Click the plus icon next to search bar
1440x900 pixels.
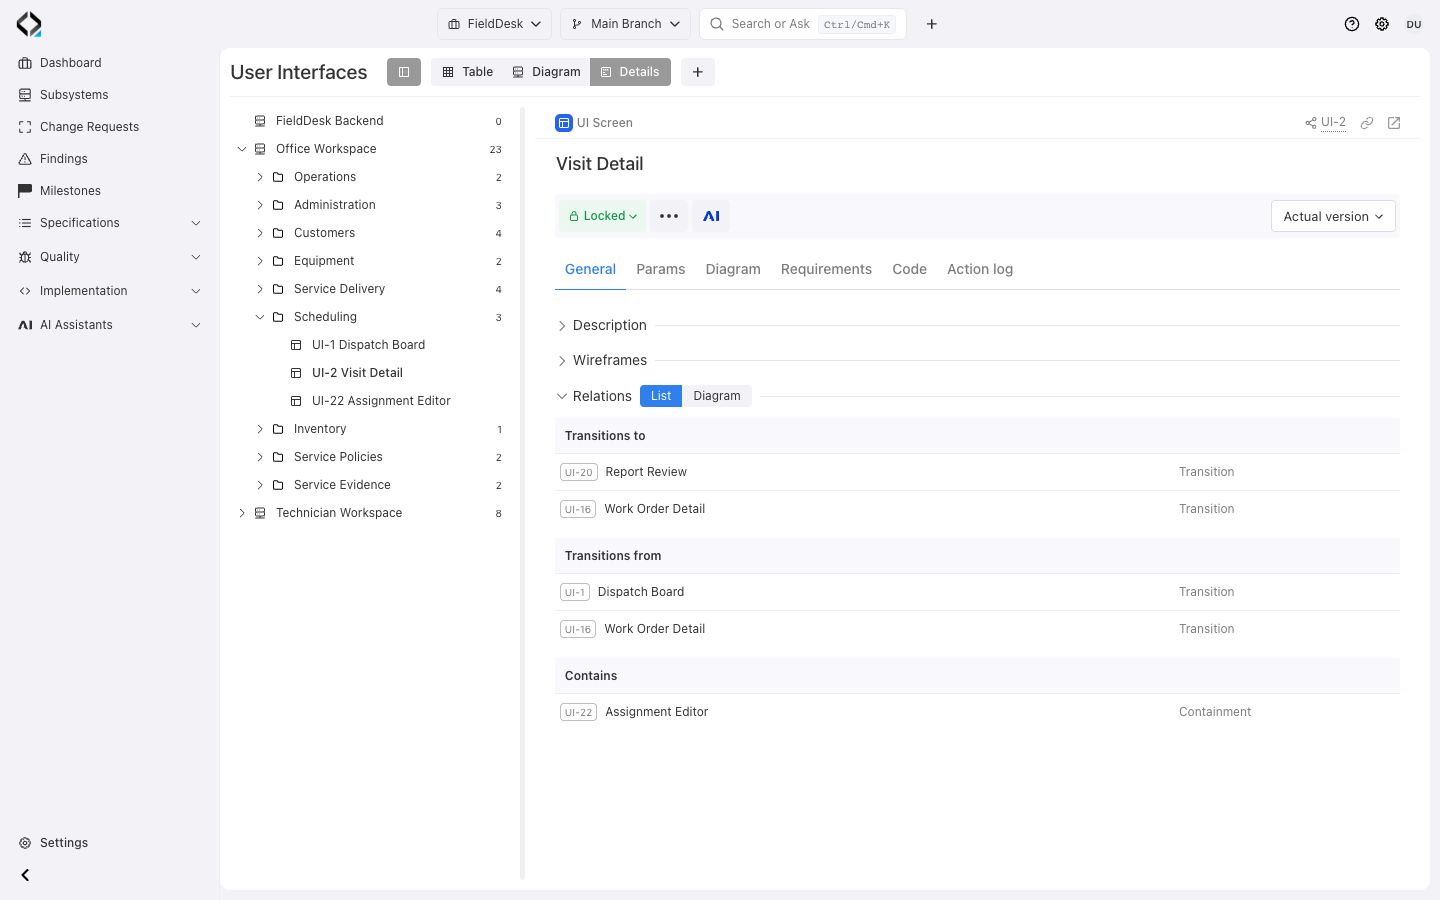click(x=932, y=24)
